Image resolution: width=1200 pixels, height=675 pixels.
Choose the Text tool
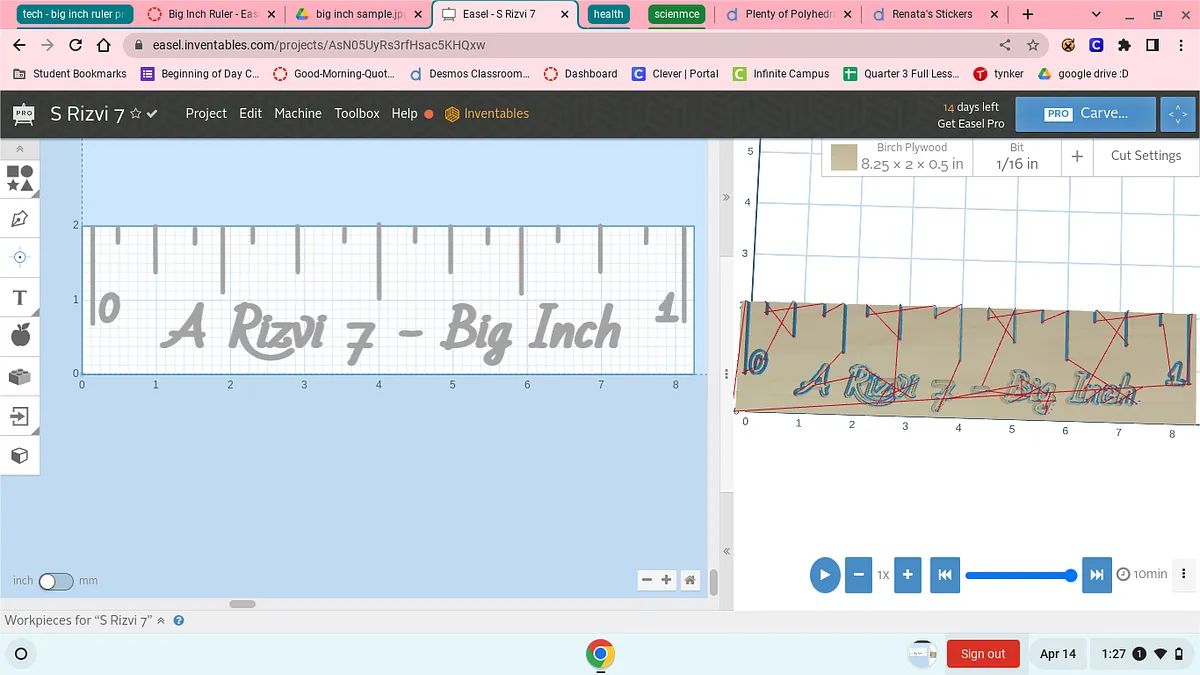[20, 298]
